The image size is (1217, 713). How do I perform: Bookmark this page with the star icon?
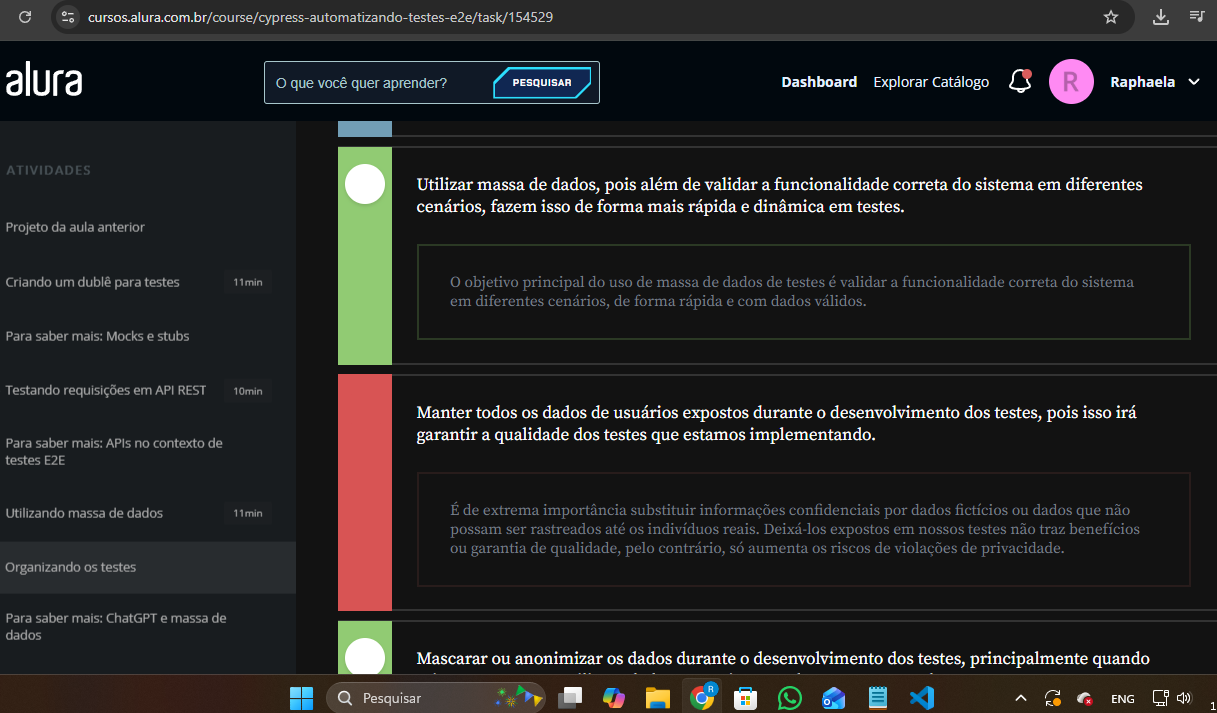pos(1111,17)
